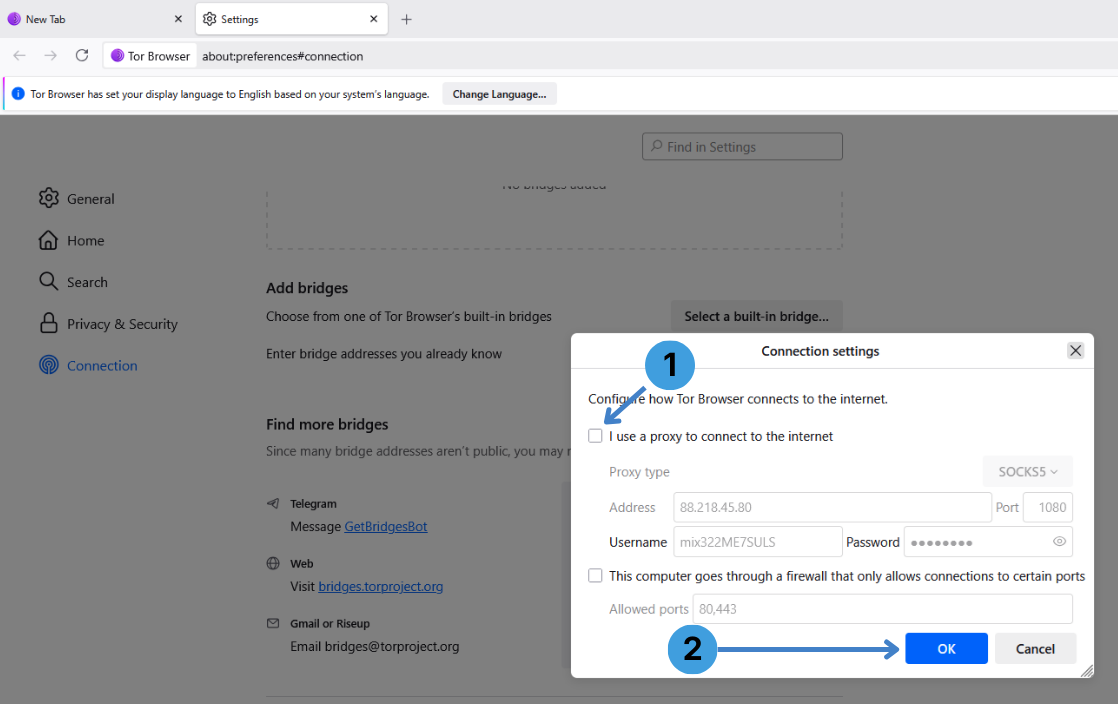Click the Search magnifier icon in sidebar

(x=48, y=282)
